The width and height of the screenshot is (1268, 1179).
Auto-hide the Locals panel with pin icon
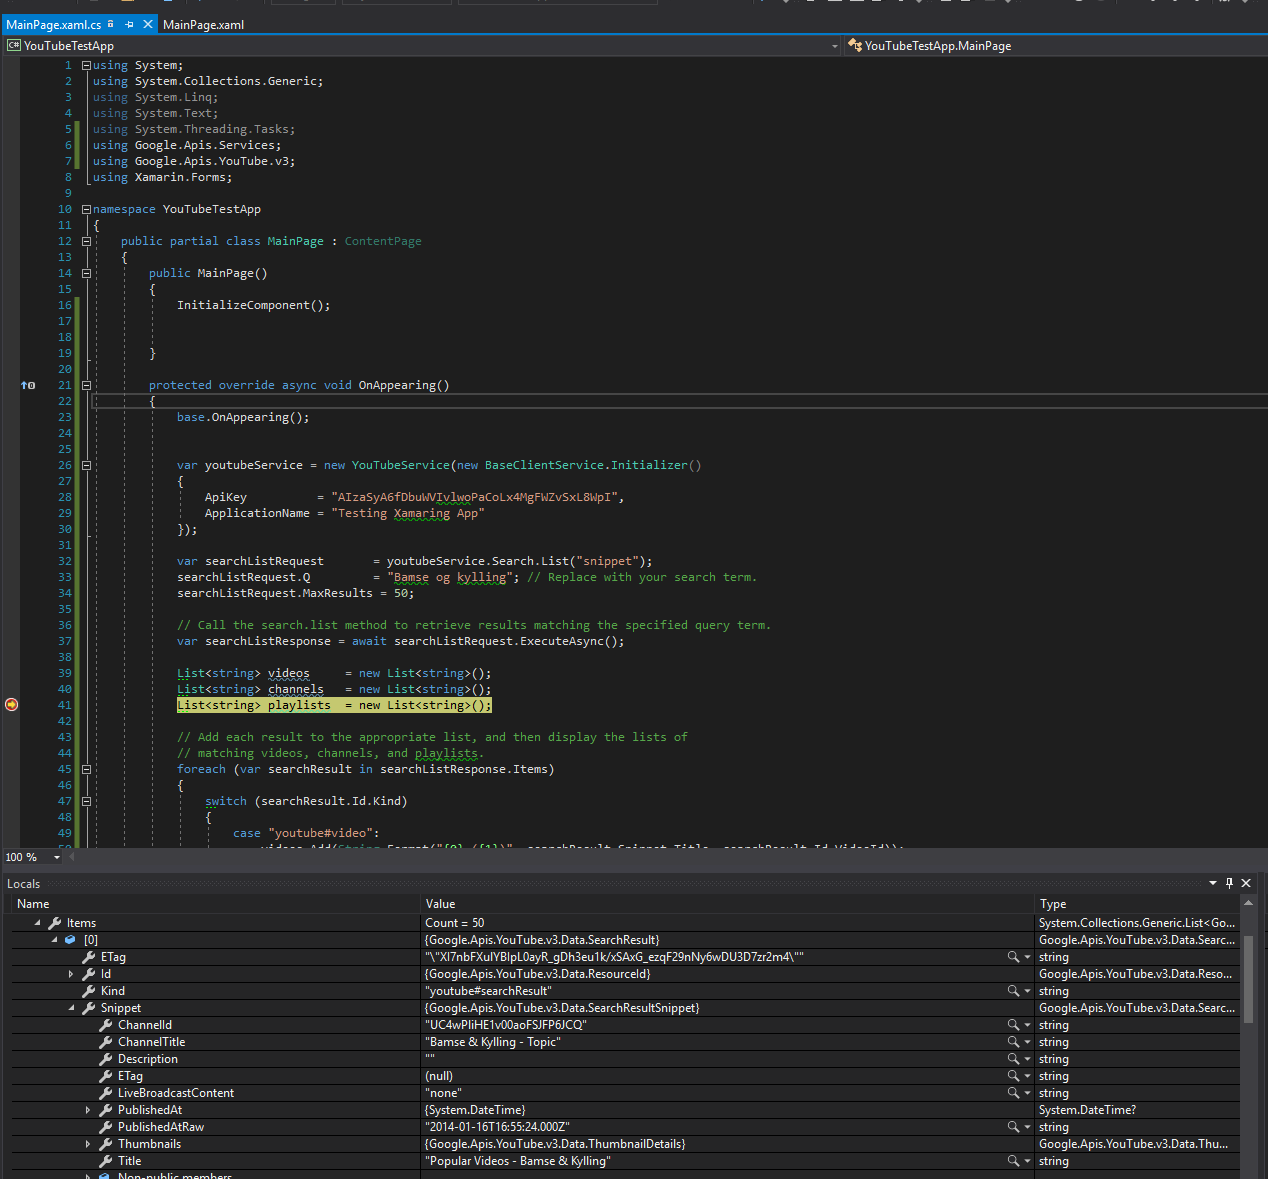point(1229,883)
